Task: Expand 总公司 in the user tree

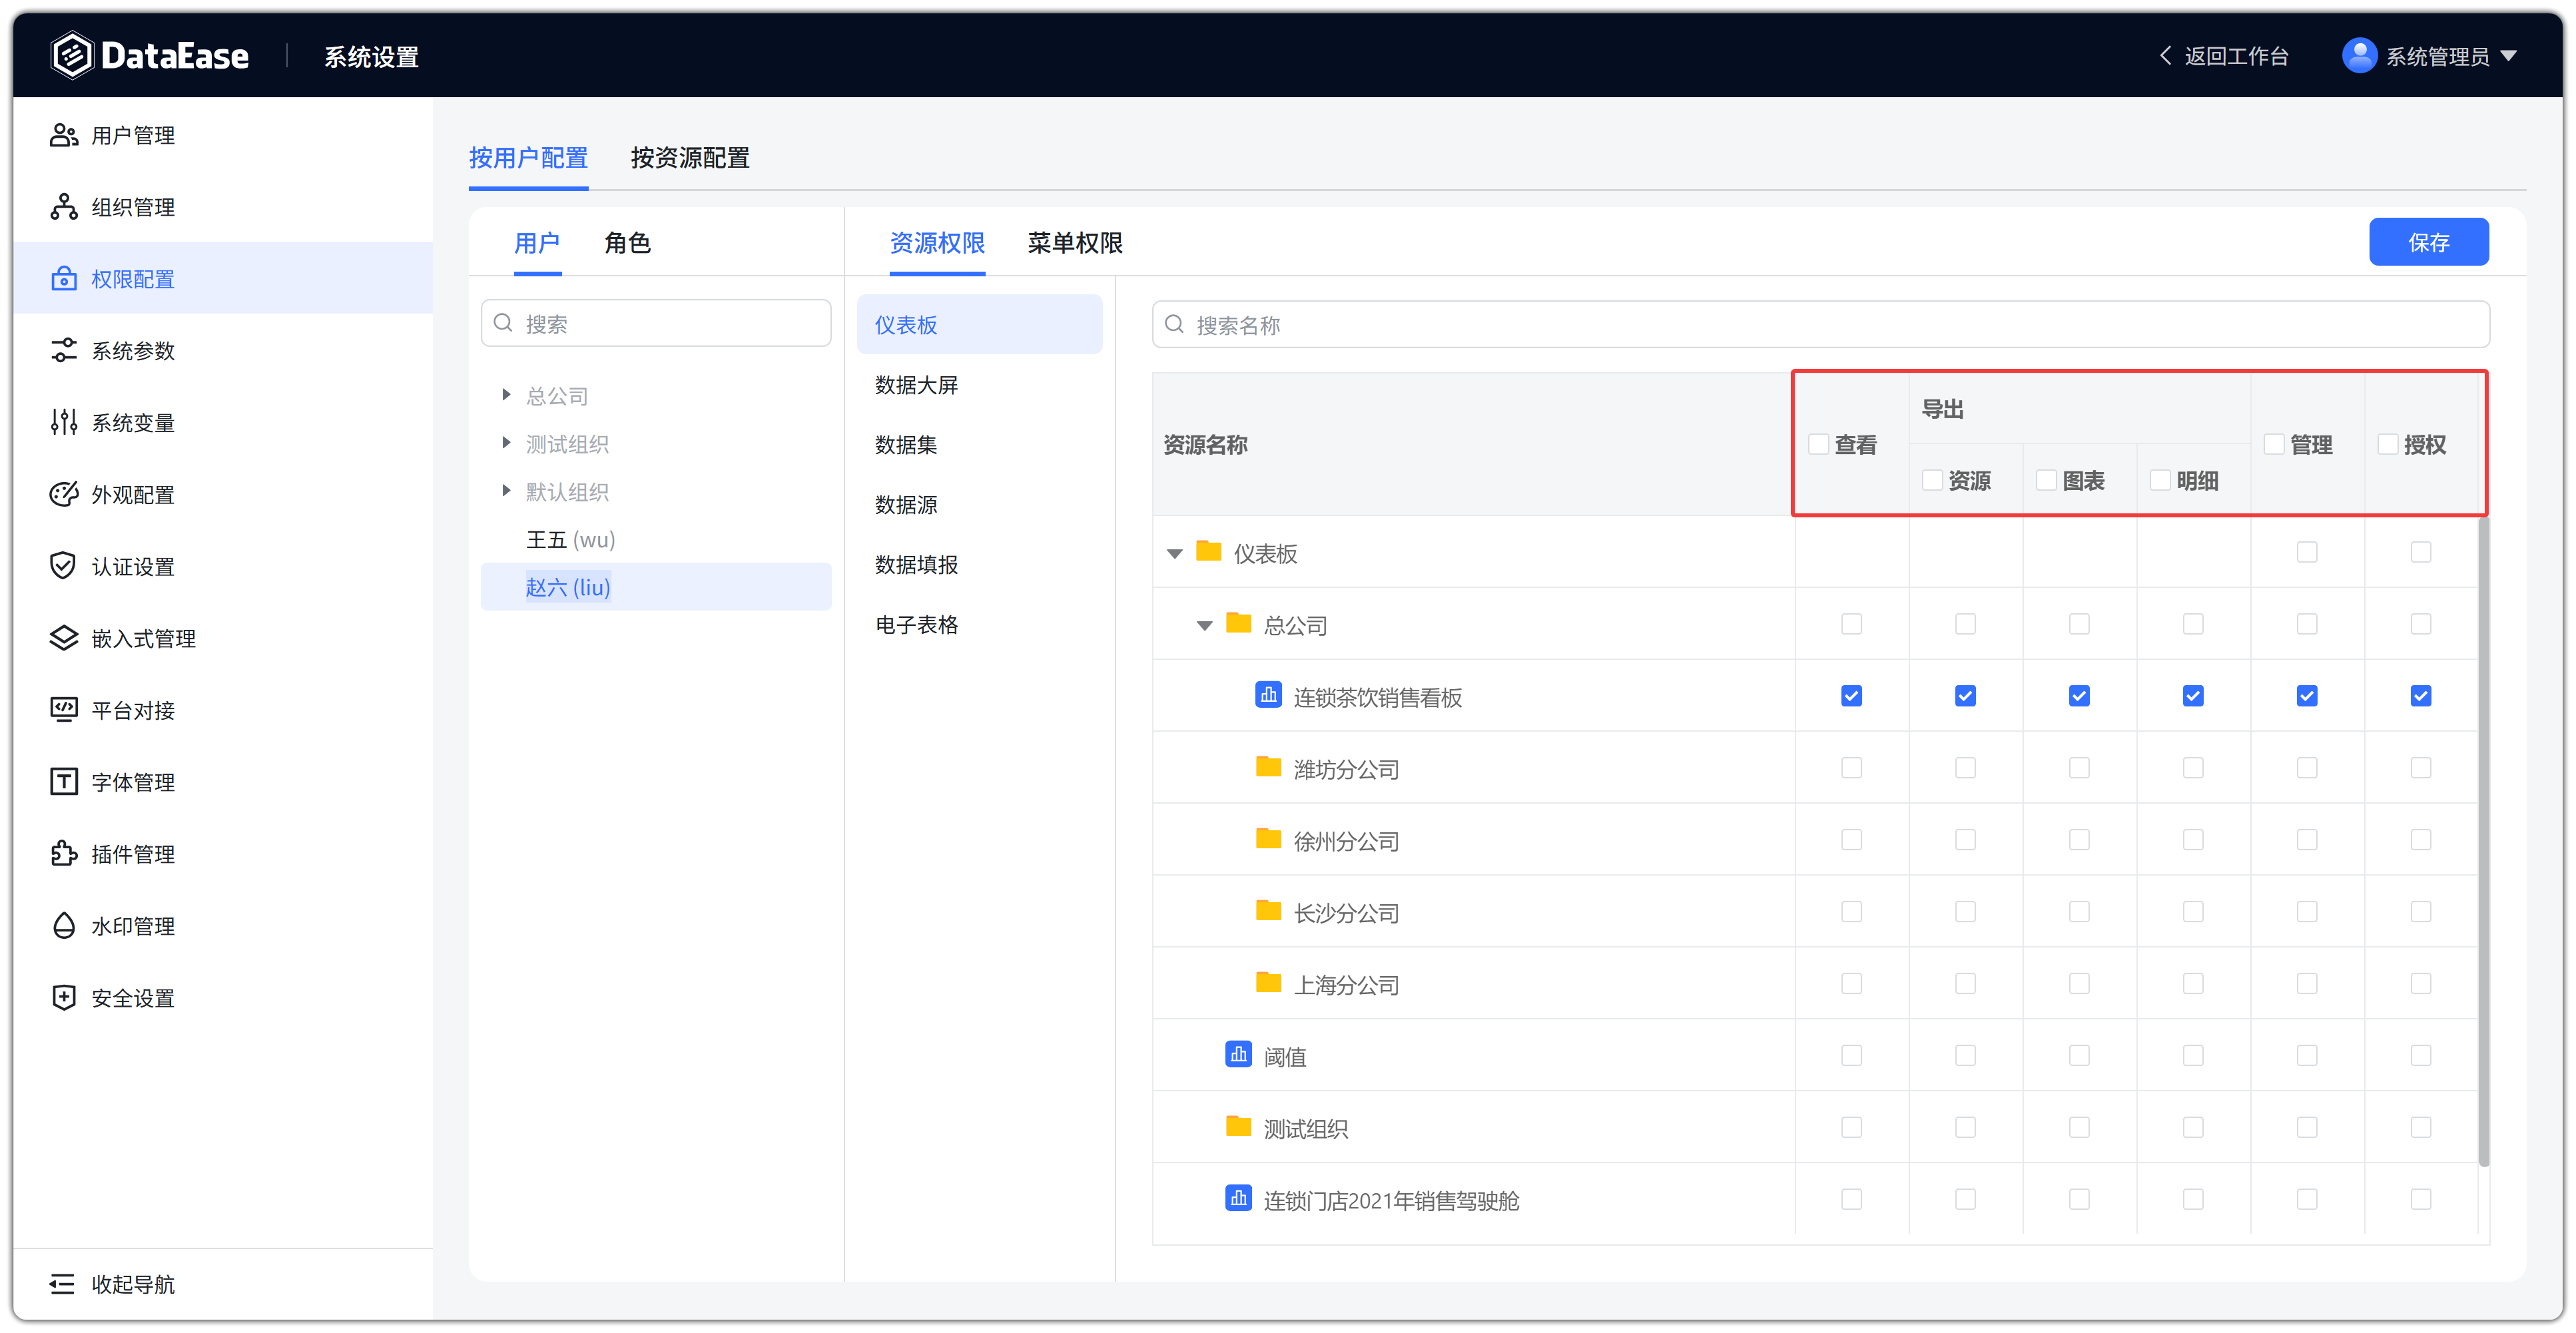Action: pos(506,395)
